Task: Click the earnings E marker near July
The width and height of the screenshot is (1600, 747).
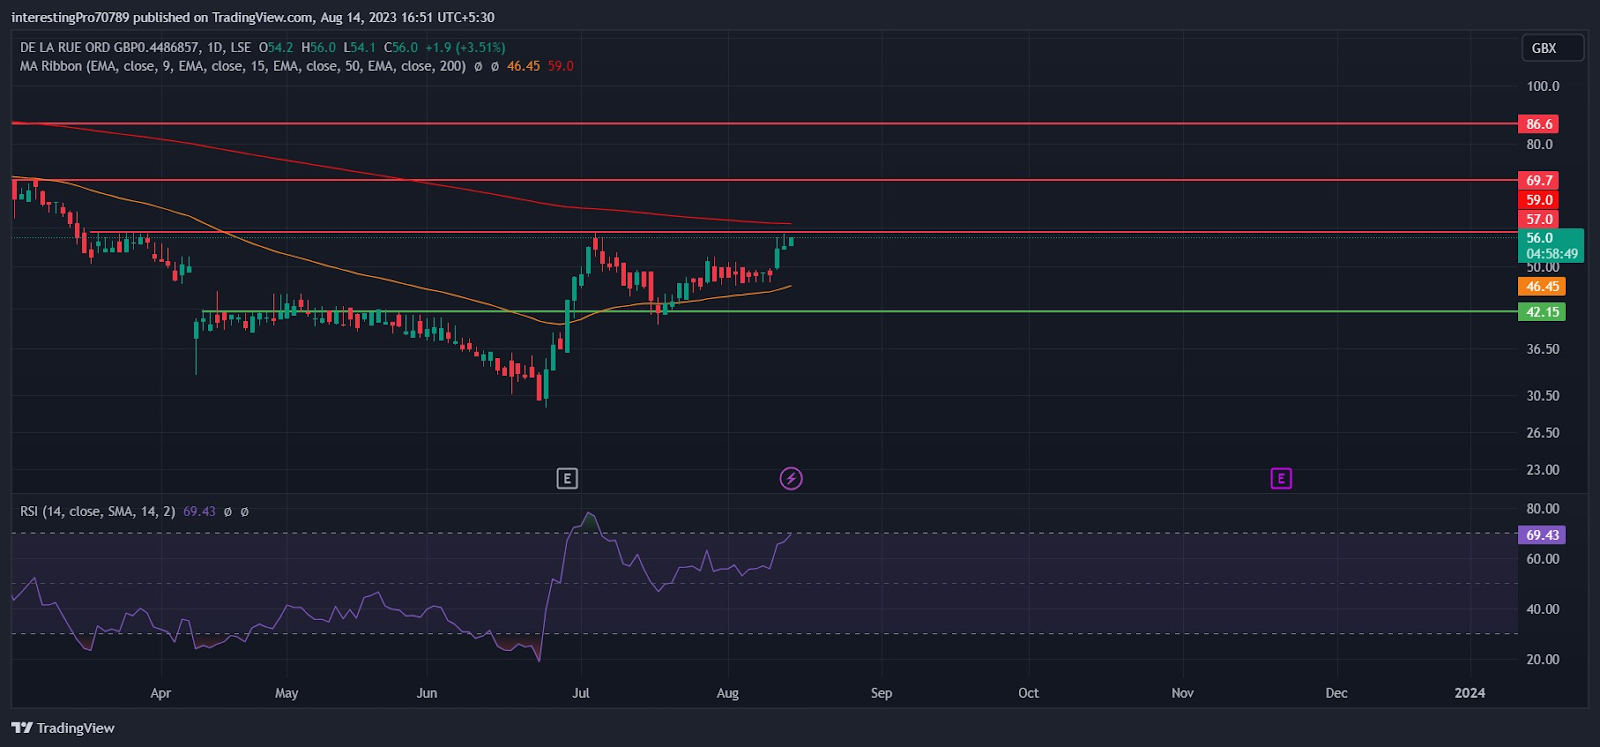Action: click(567, 479)
